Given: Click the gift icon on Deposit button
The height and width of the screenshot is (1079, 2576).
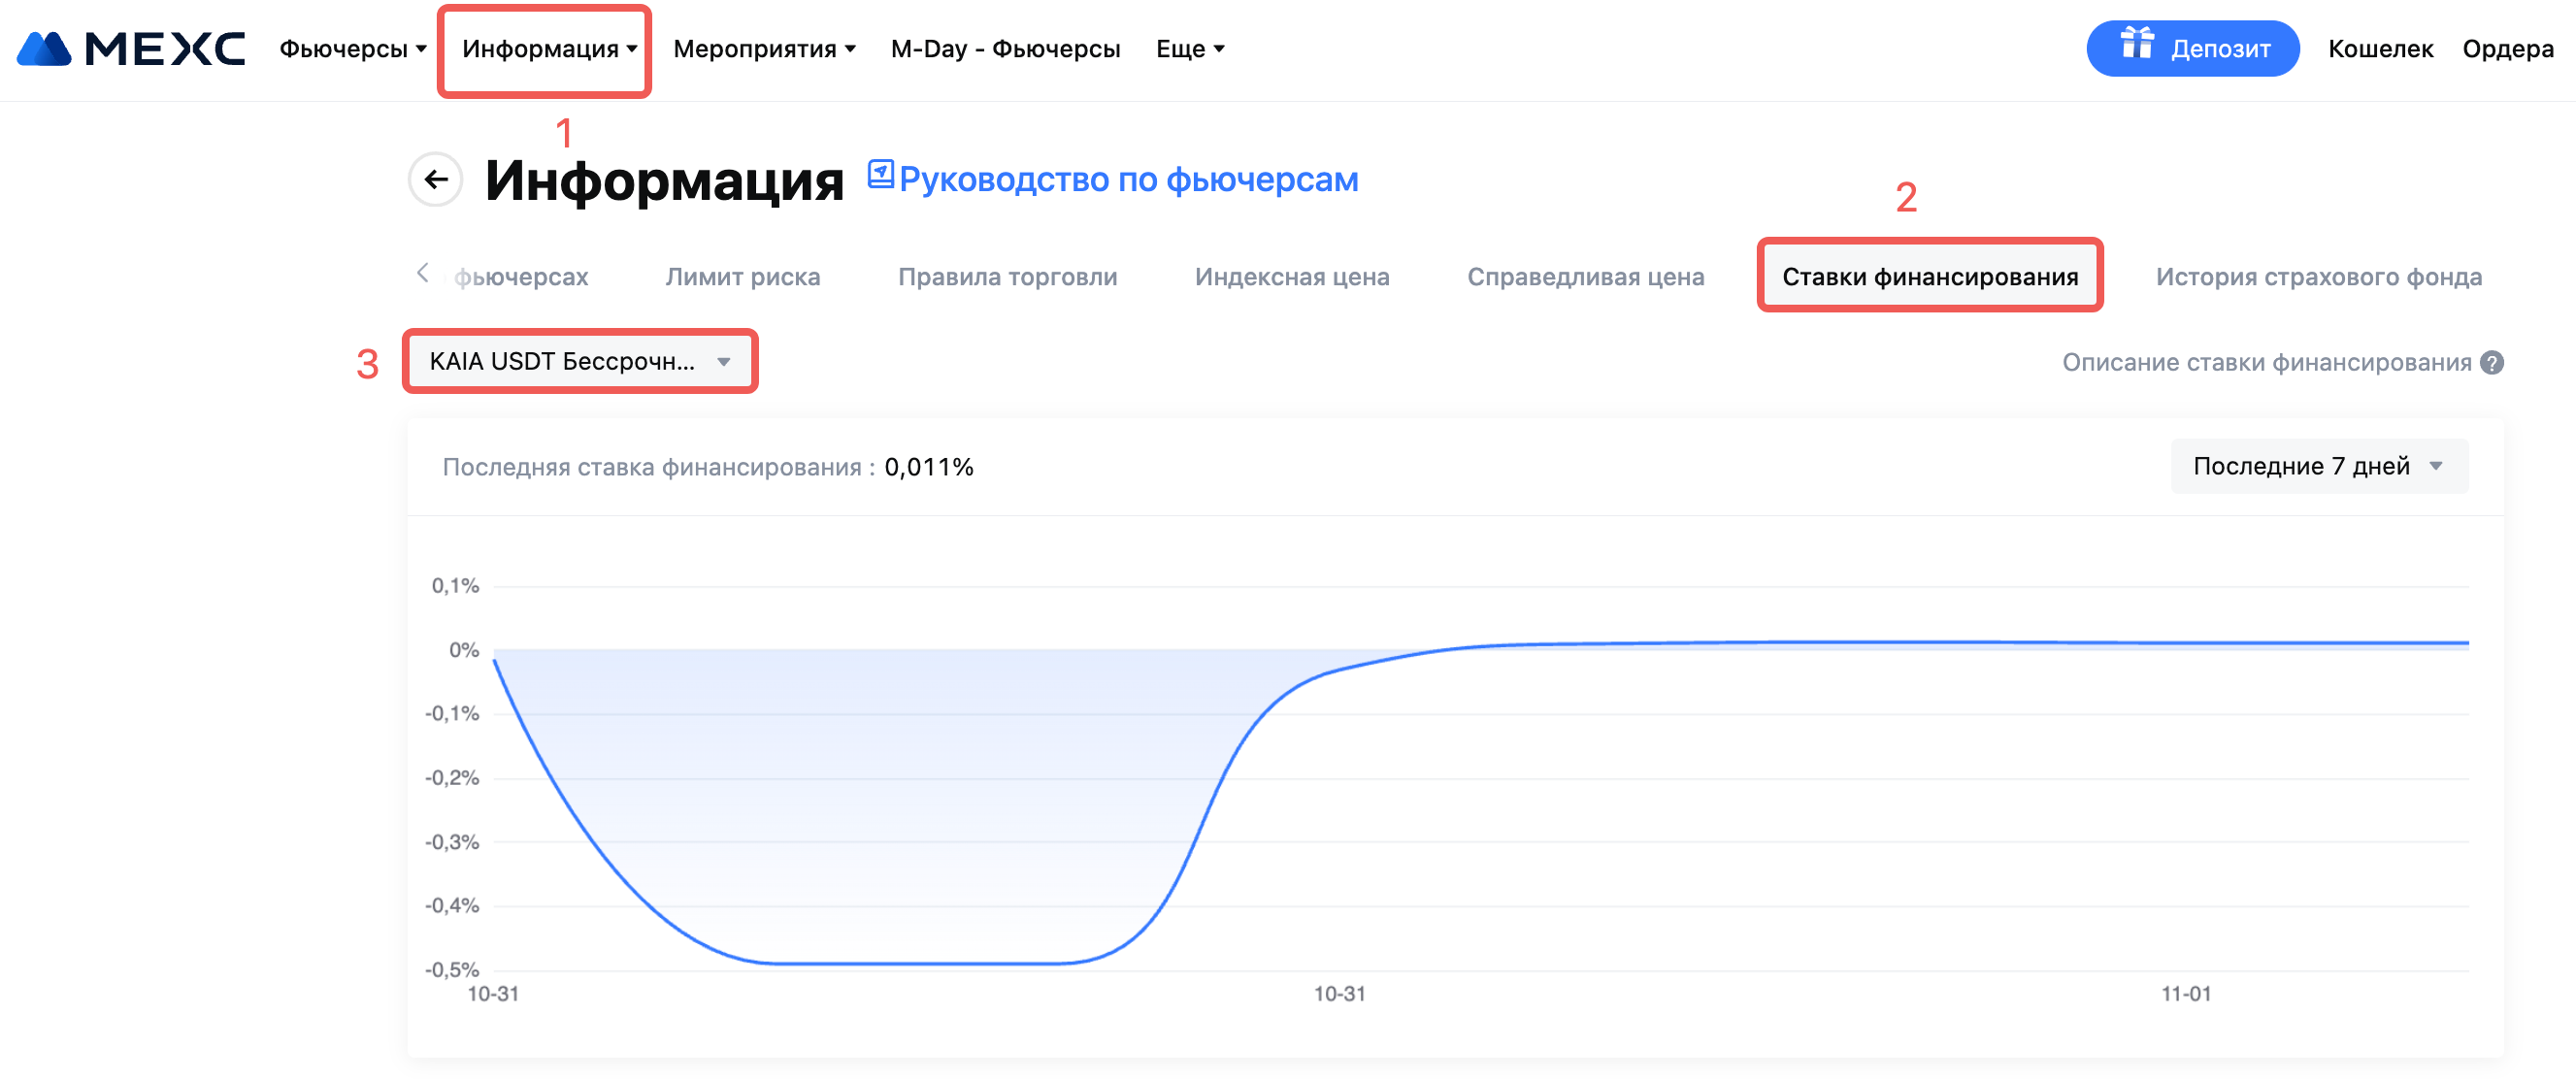Looking at the screenshot, I should pyautogui.click(x=2137, y=45).
